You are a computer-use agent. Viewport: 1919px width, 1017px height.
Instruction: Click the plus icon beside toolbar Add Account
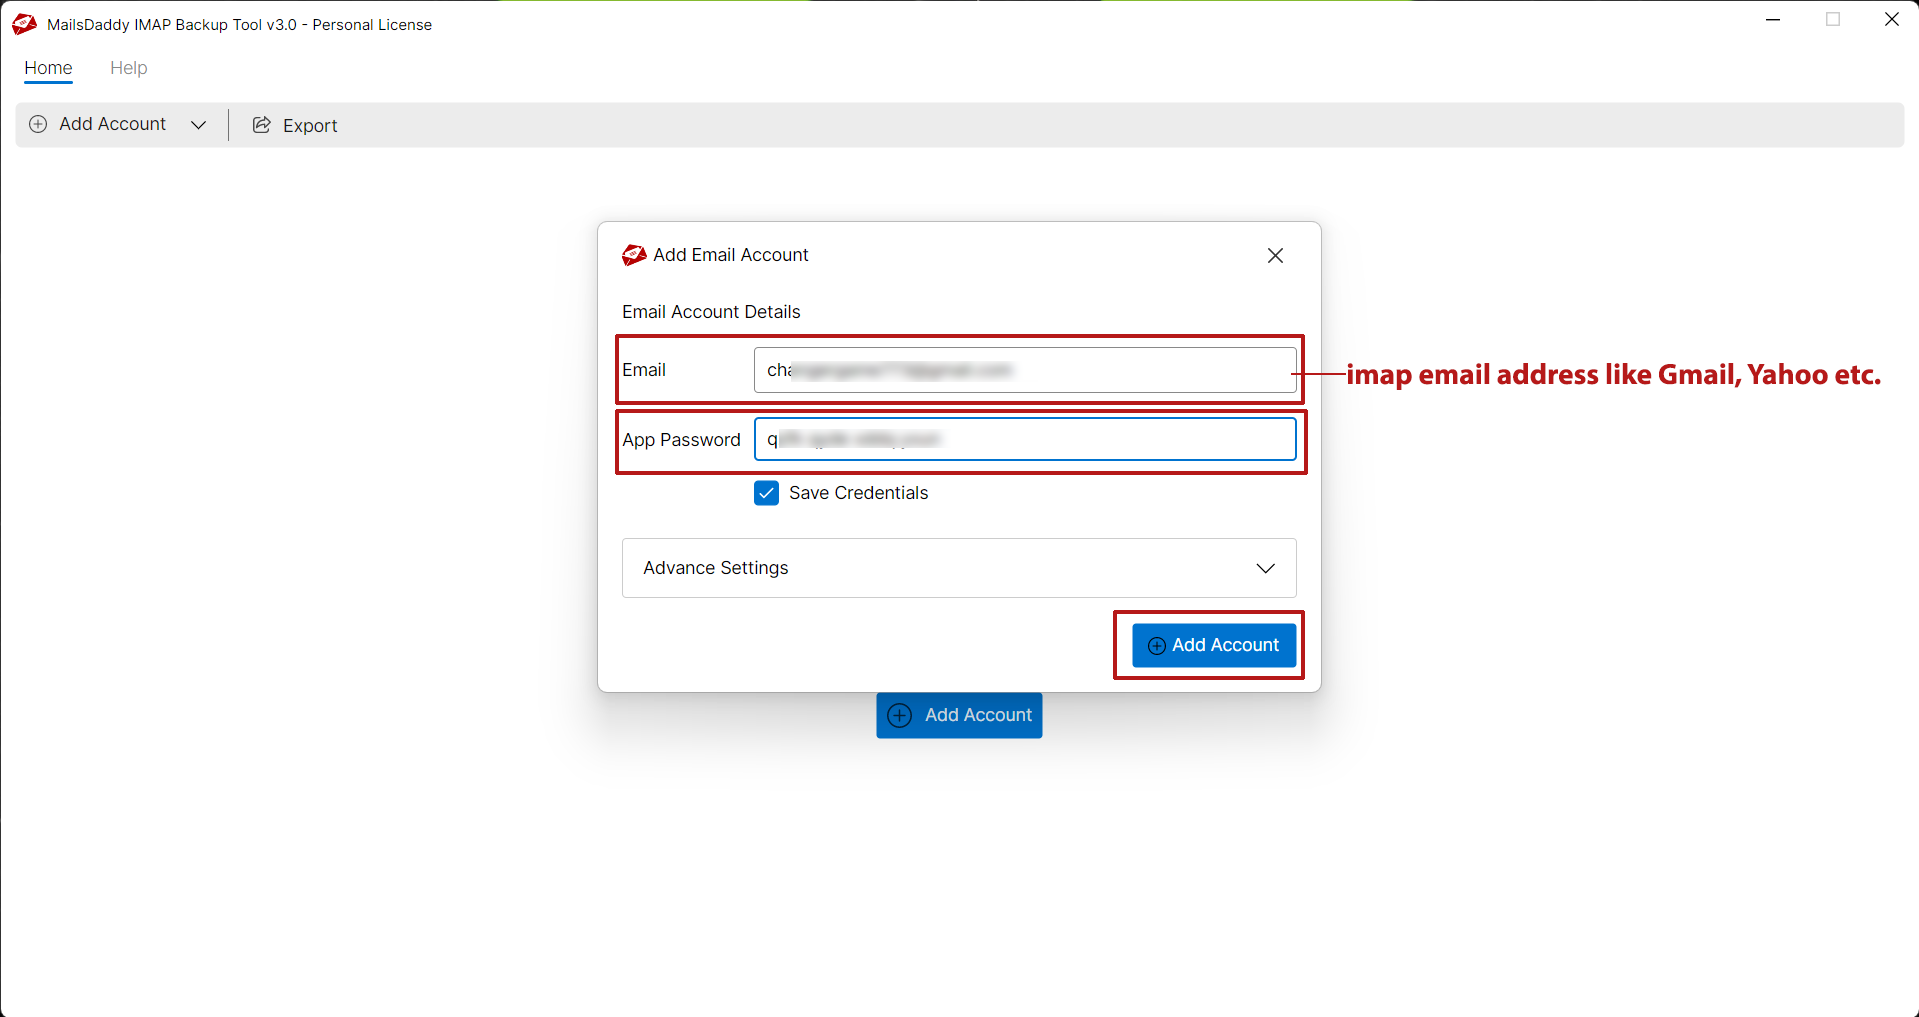38,124
